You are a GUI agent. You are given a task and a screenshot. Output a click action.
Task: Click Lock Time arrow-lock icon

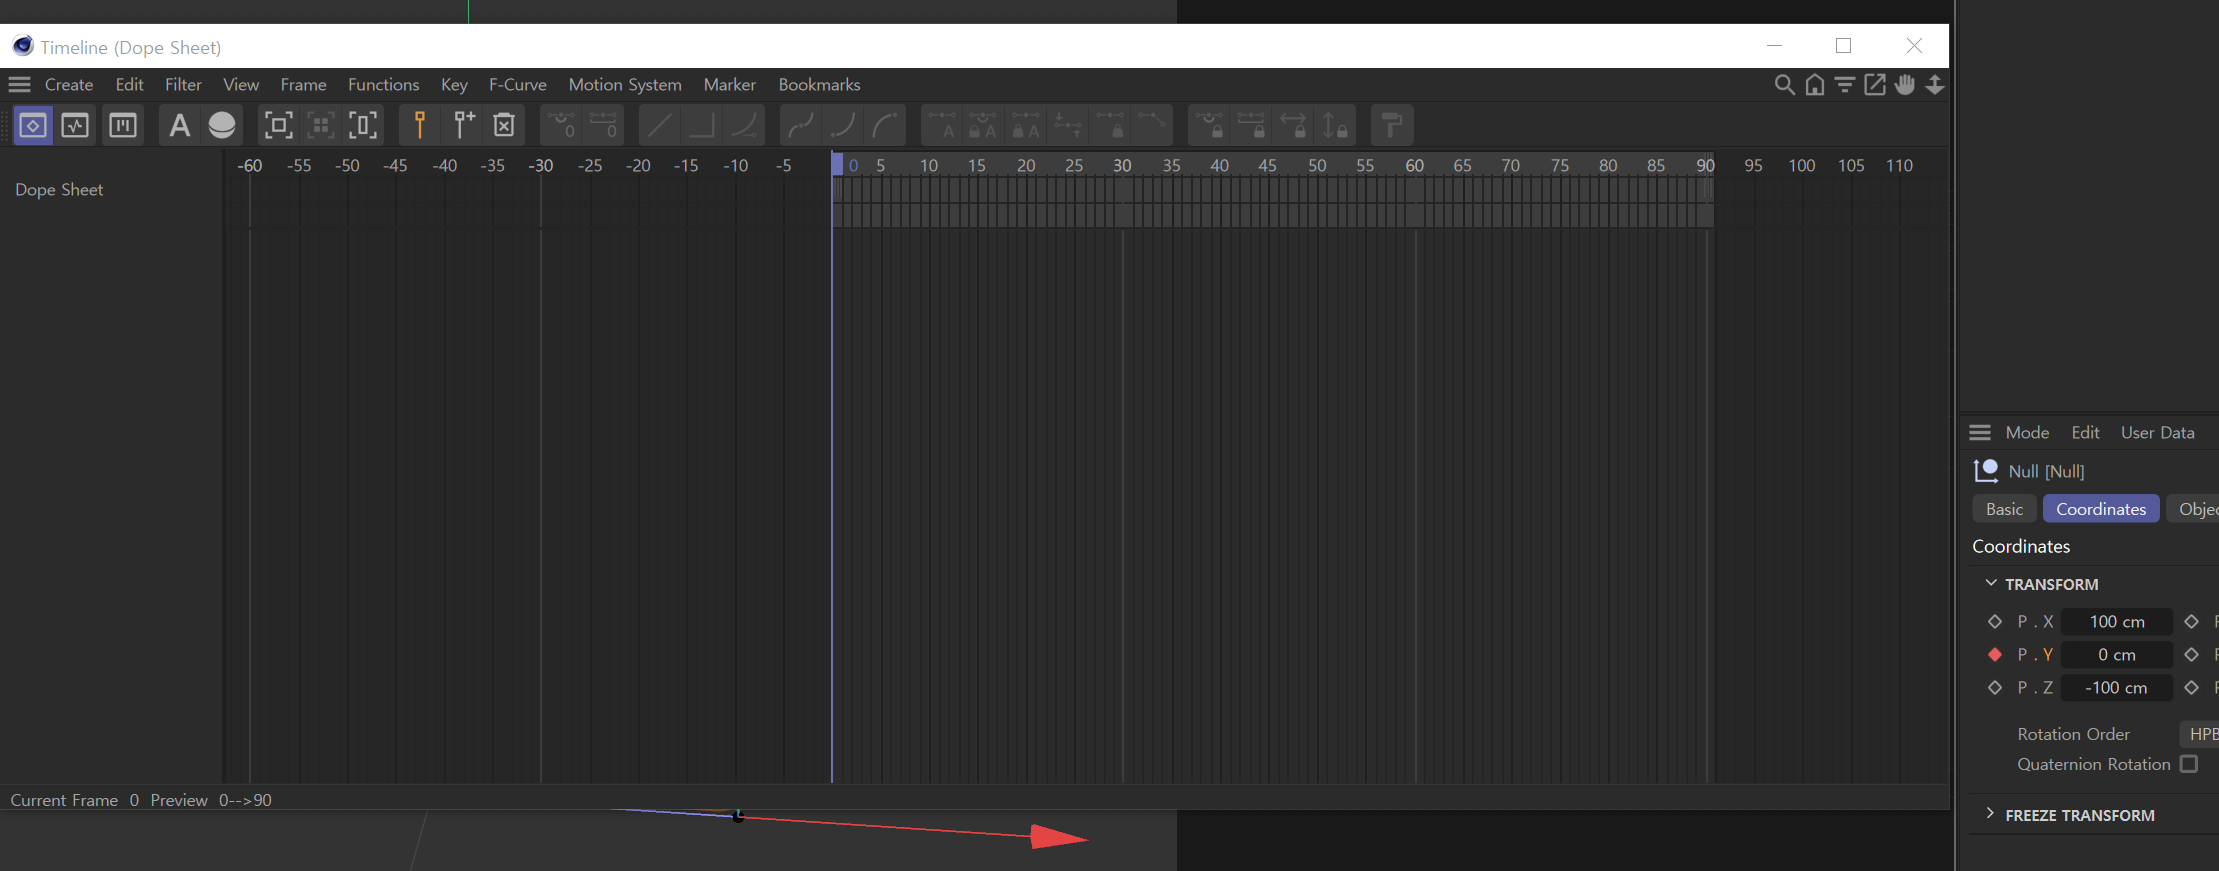(x=1293, y=126)
